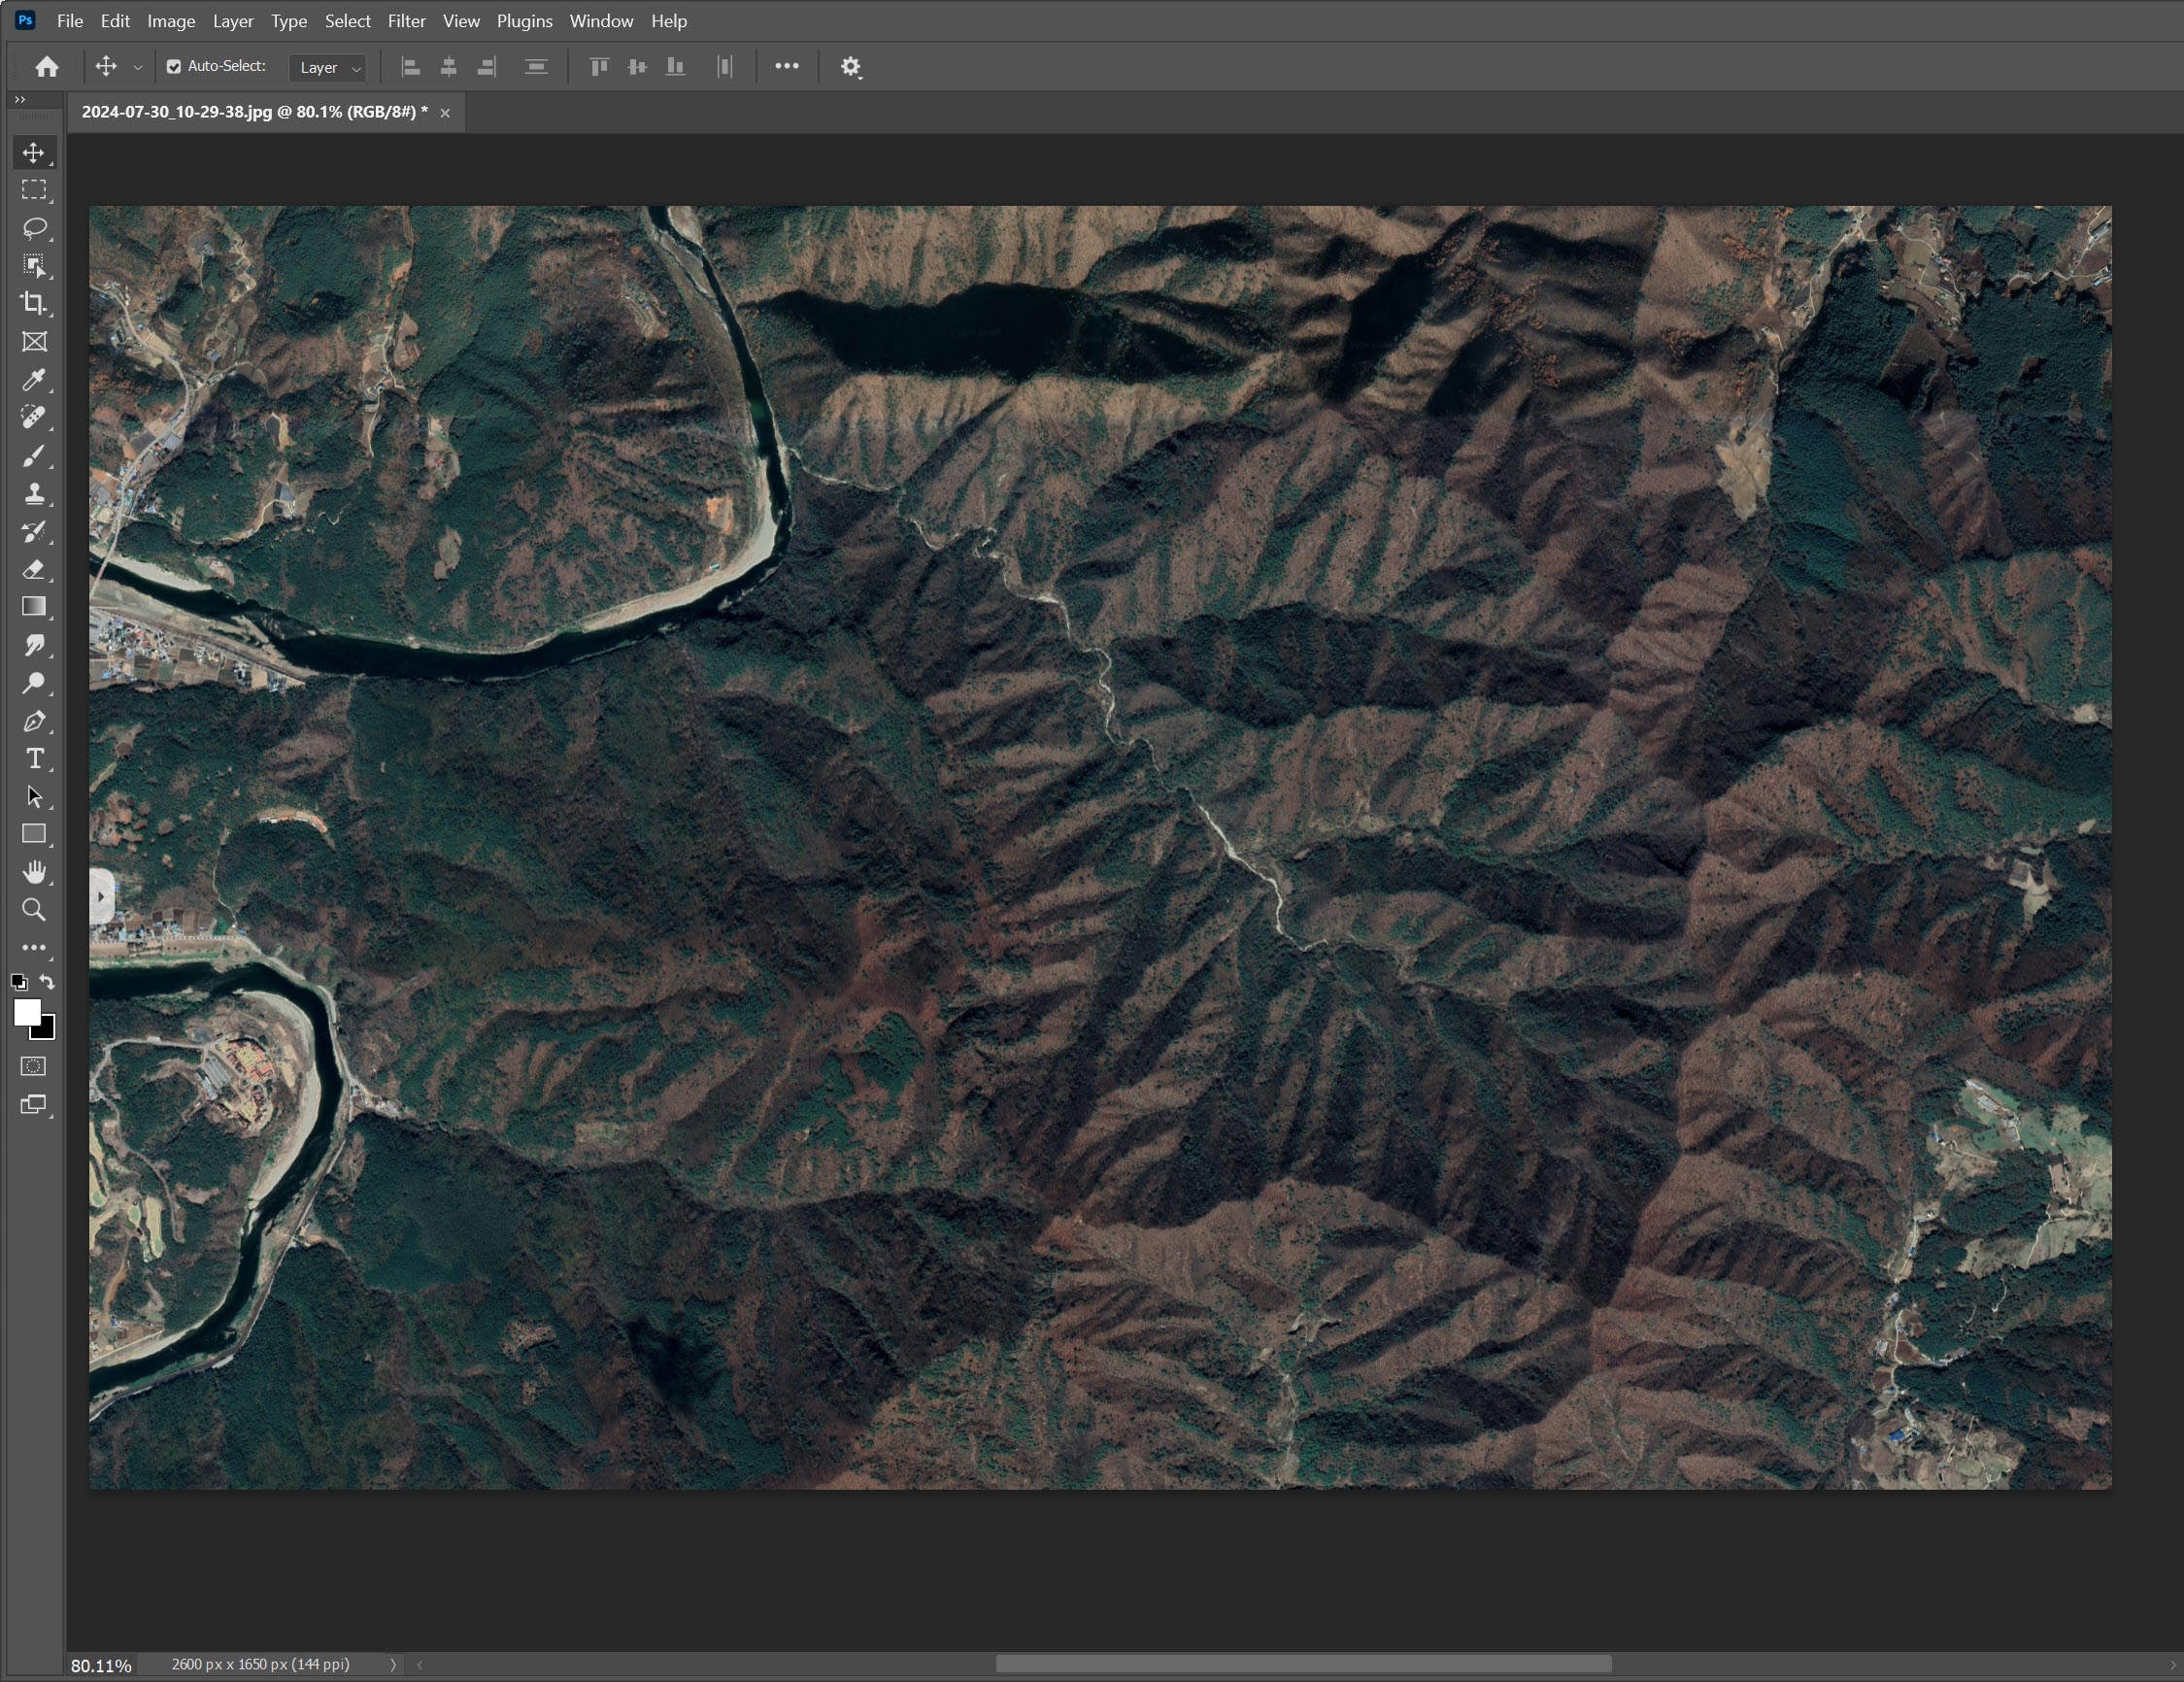Open the Image menu
2184x1682 pixels.
pyautogui.click(x=171, y=21)
